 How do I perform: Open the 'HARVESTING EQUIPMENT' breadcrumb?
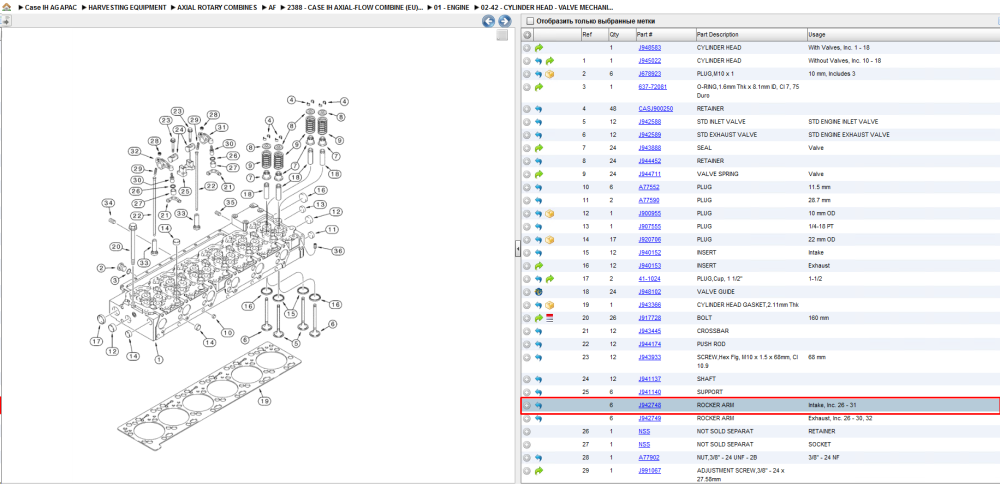tap(128, 7)
